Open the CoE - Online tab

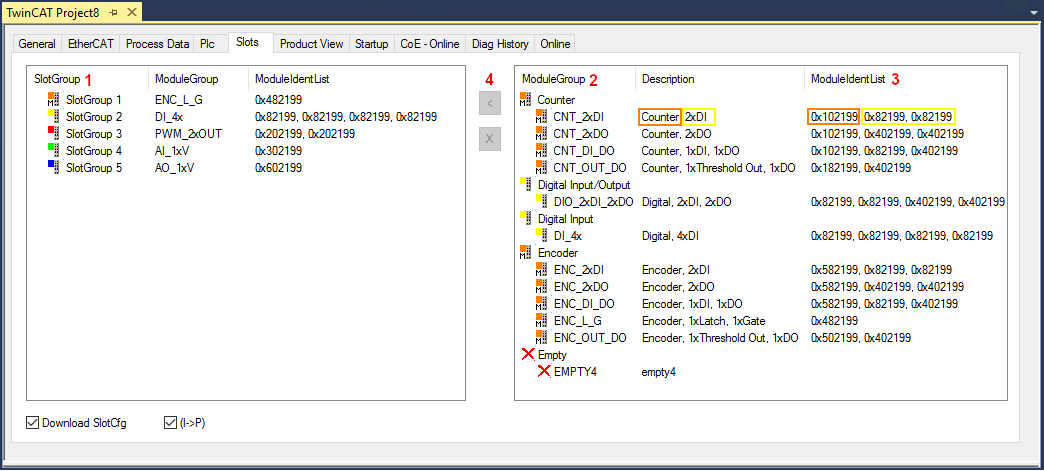click(x=430, y=44)
